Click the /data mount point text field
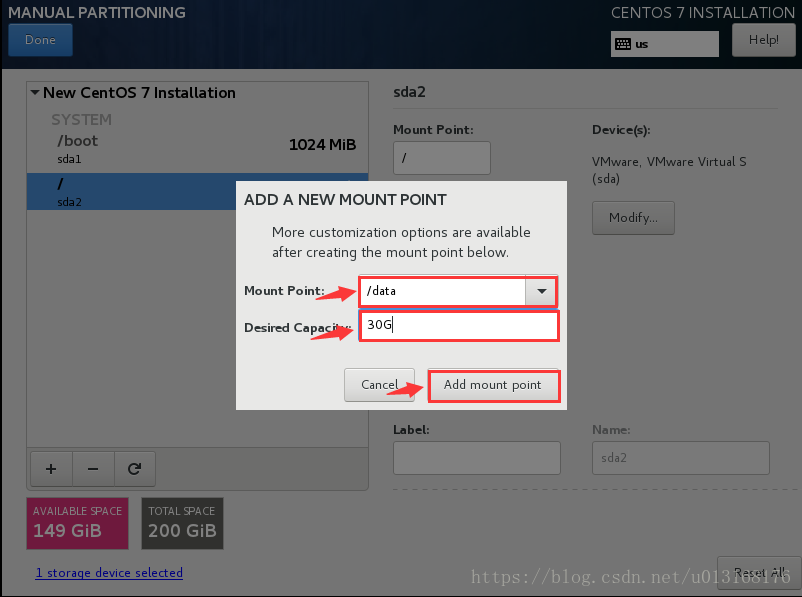The width and height of the screenshot is (802, 597). (x=442, y=291)
